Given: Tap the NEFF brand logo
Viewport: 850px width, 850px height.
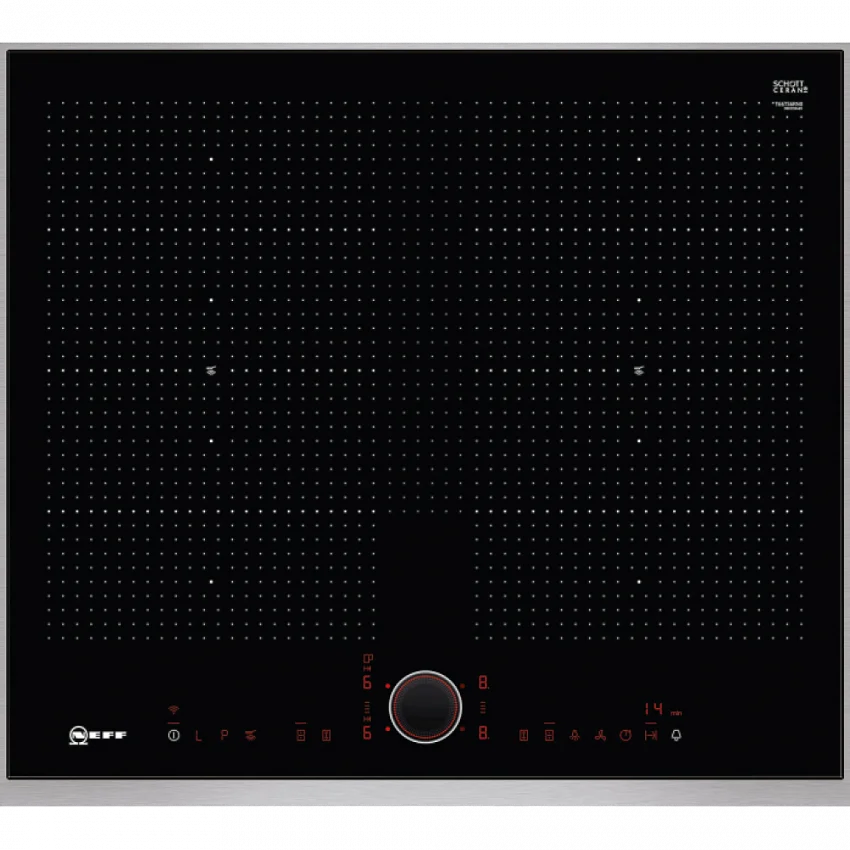Looking at the screenshot, I should click(x=98, y=736).
